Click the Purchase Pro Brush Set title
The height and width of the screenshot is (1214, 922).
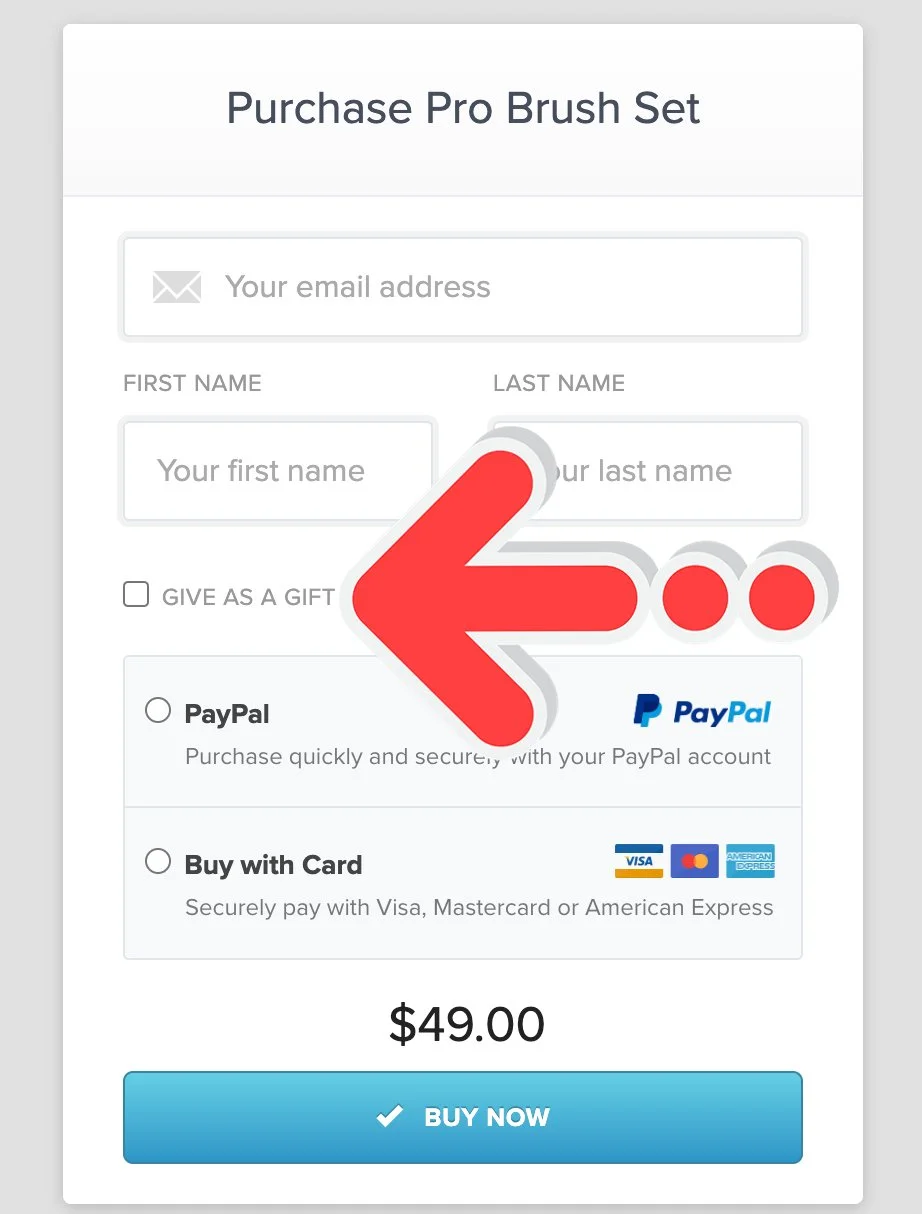463,108
